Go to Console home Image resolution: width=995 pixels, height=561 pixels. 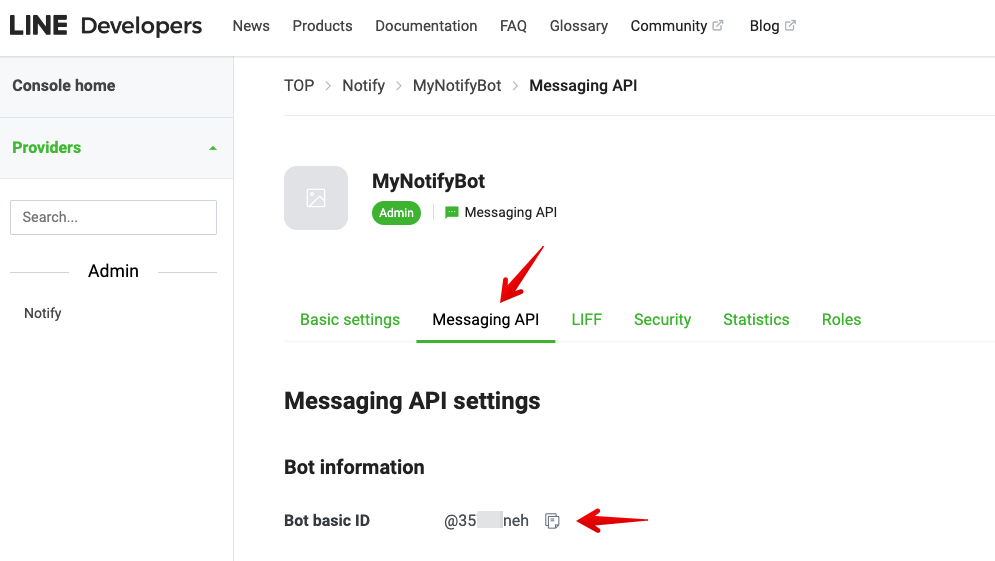tap(63, 86)
